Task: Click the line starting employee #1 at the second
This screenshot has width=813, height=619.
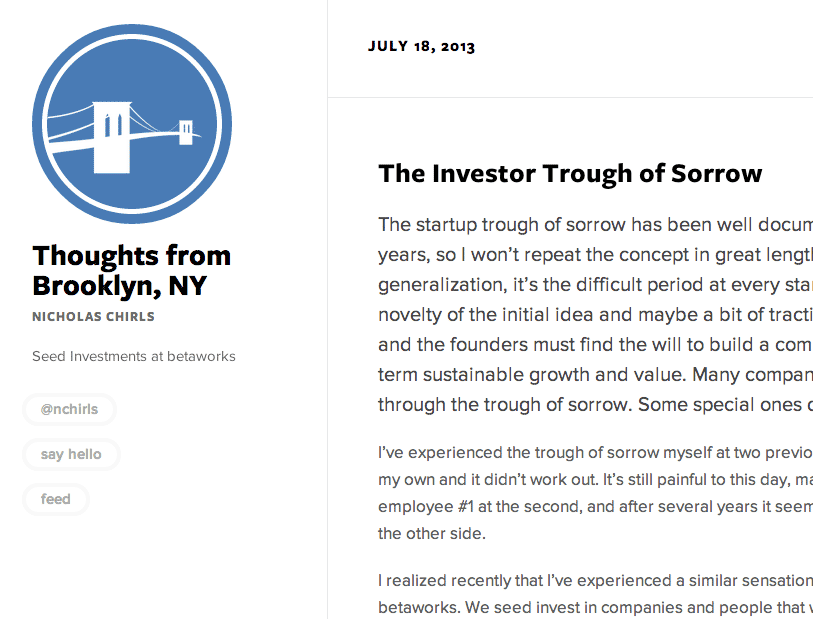Action: tap(595, 507)
